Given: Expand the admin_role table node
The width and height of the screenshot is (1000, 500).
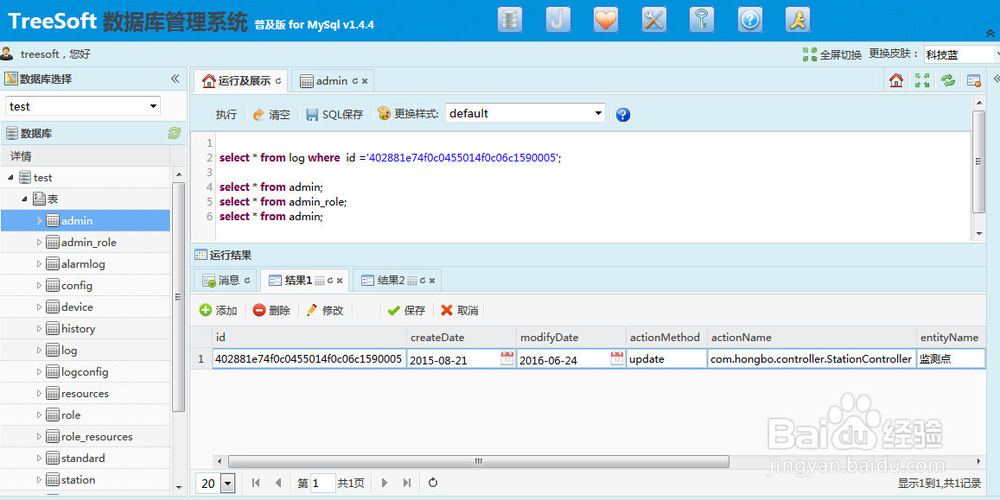Looking at the screenshot, I should pos(39,242).
